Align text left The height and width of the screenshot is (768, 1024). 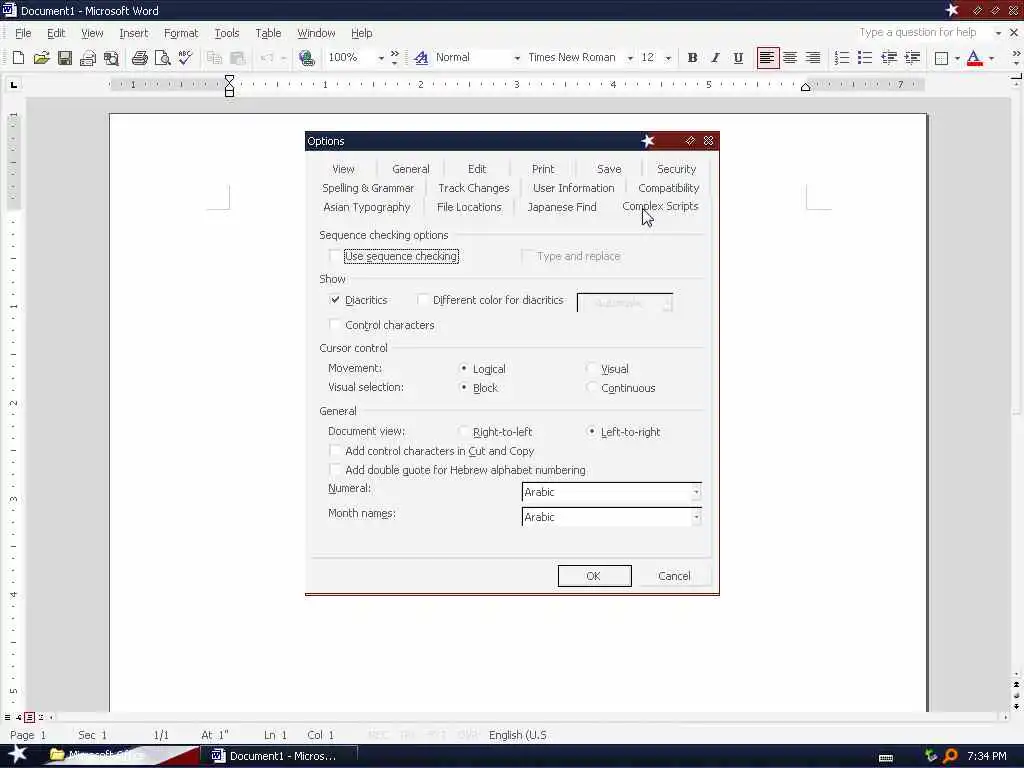(767, 58)
